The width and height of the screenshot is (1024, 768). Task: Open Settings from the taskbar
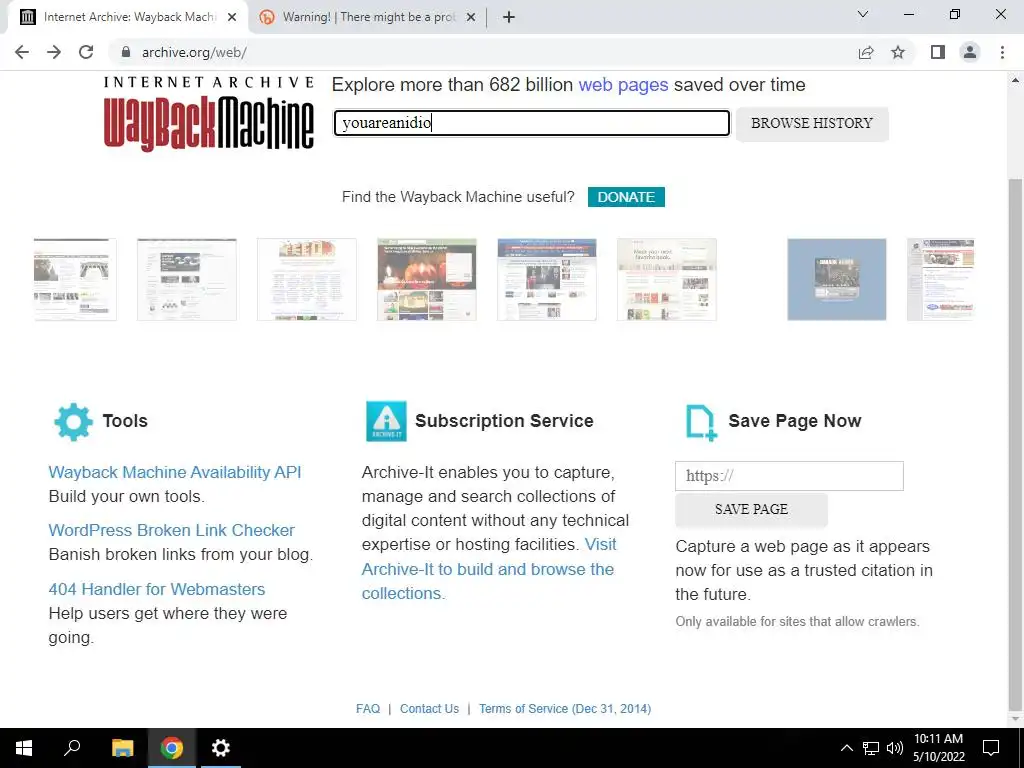pos(221,748)
